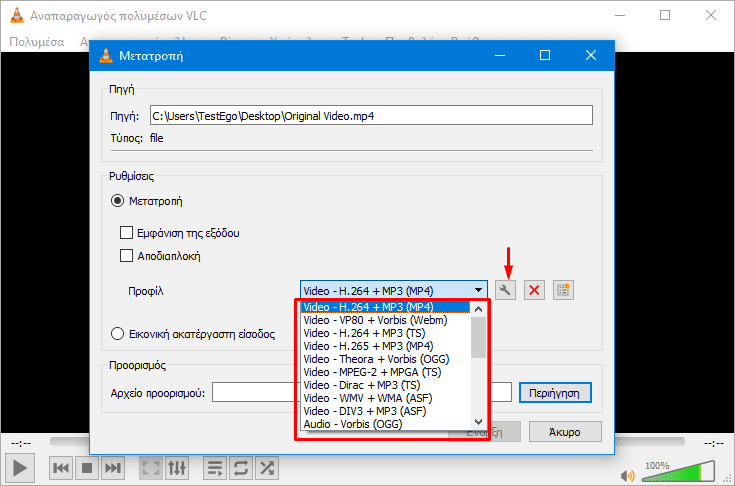Create a new profile using the list icon
735x486 pixels.
pos(563,290)
